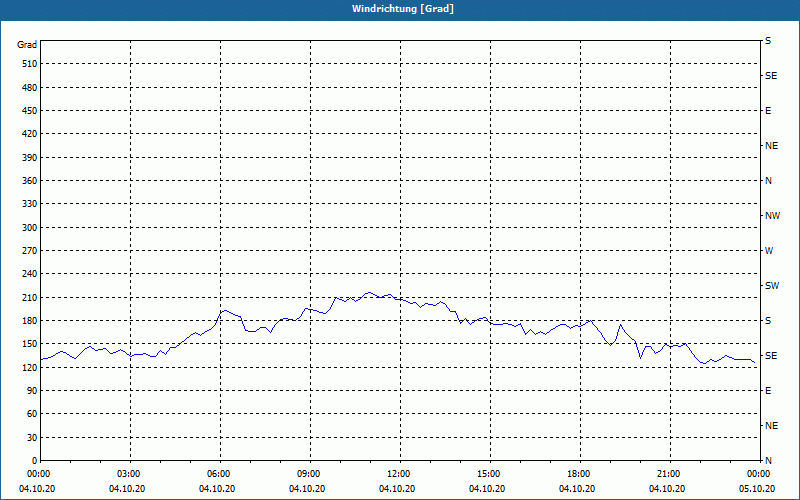The image size is (800, 500).
Task: Click the '12:00' time label
Action: point(398,473)
